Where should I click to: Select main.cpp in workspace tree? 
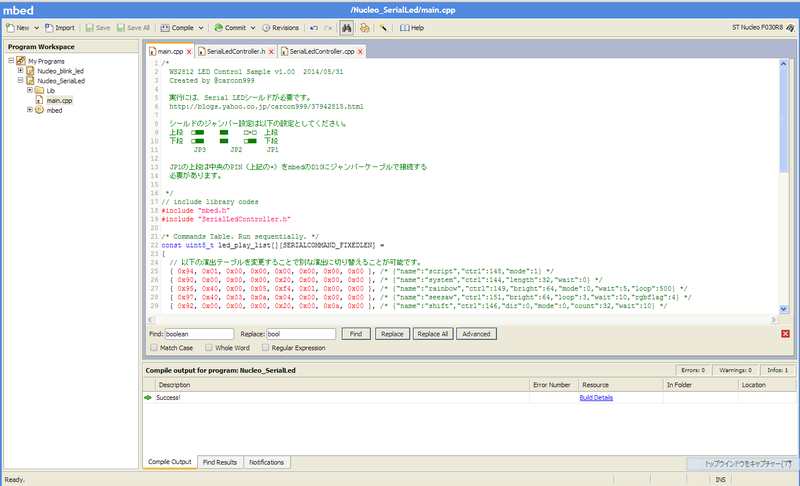pyautogui.click(x=59, y=100)
